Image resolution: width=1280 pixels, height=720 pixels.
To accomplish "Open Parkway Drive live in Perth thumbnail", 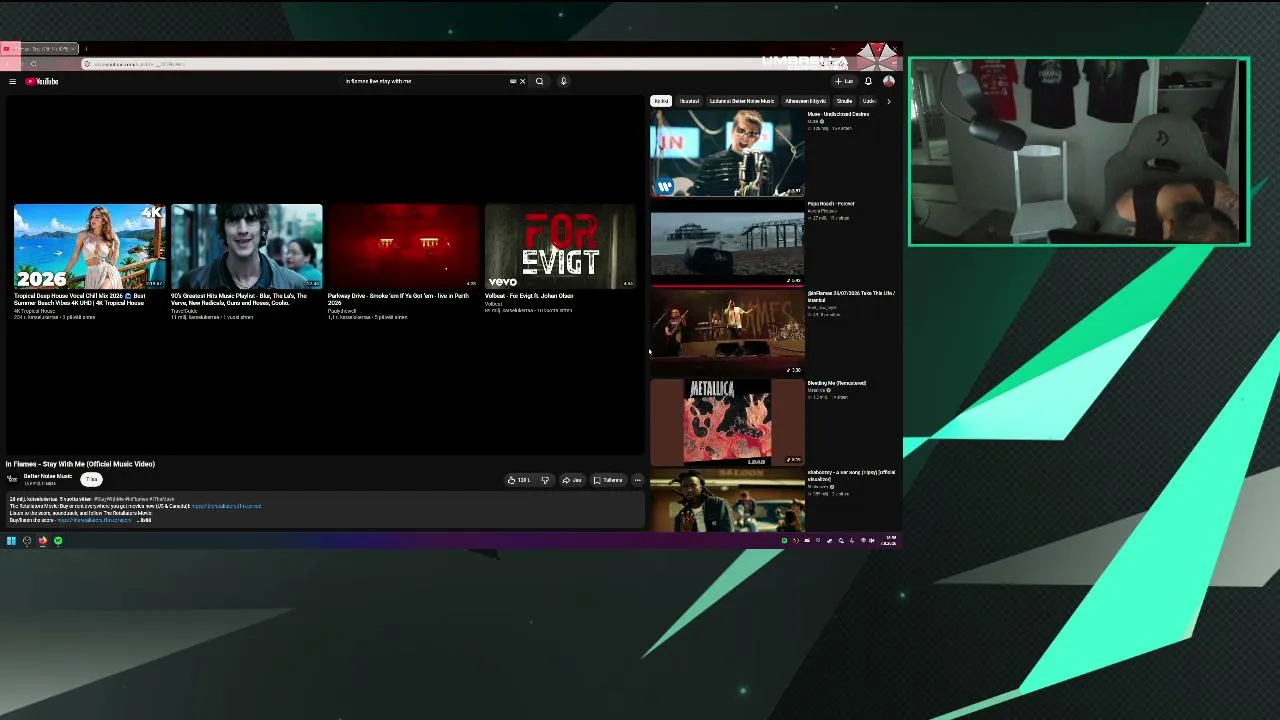I will coord(404,247).
